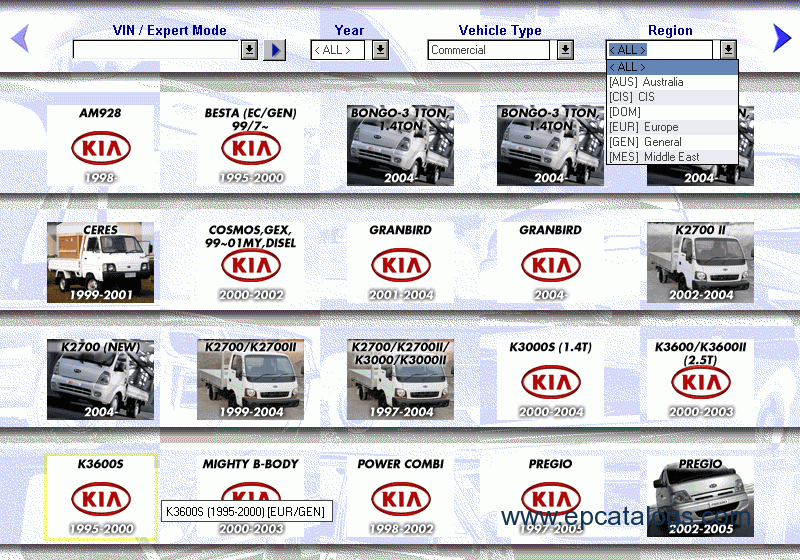Open the GRANBIRD 2001-2004 tile
800x560 pixels.
click(x=401, y=262)
